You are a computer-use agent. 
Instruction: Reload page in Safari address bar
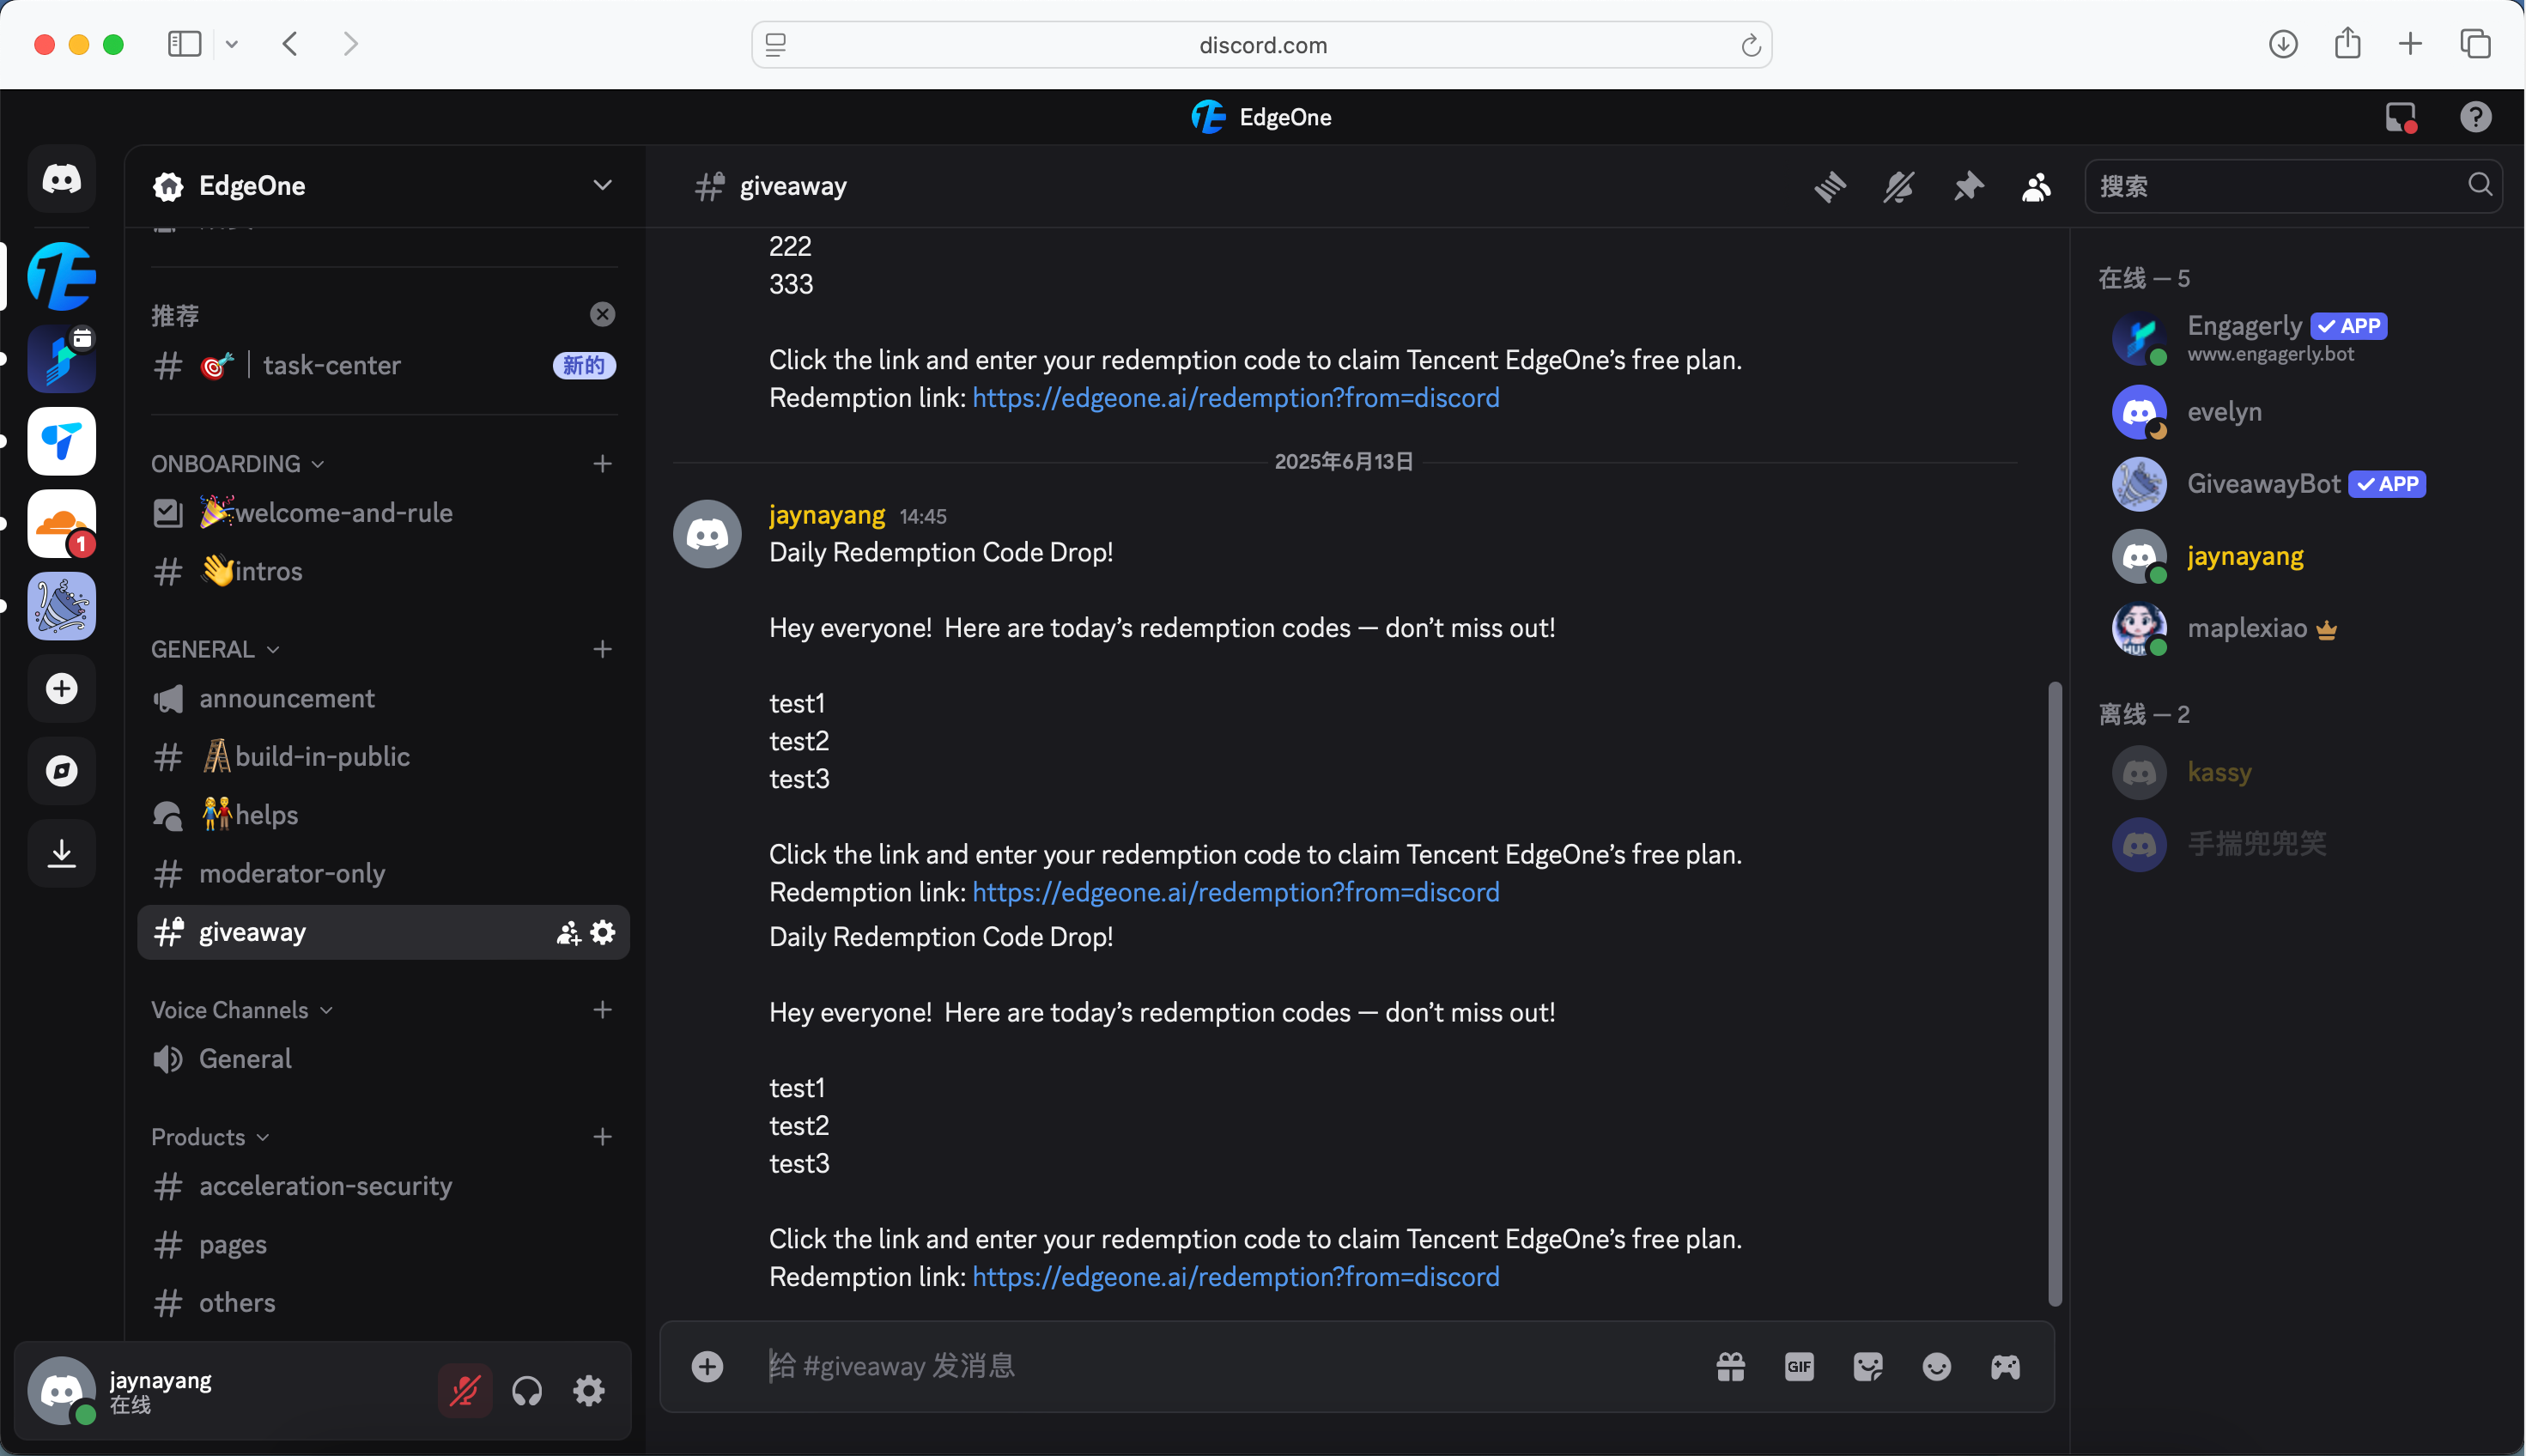pyautogui.click(x=1750, y=45)
